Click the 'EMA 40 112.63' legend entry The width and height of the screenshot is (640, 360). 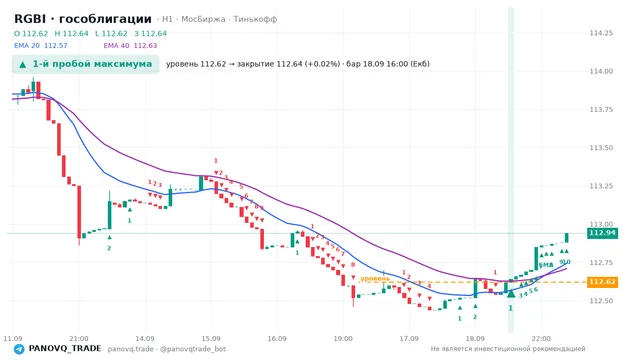click(130, 45)
